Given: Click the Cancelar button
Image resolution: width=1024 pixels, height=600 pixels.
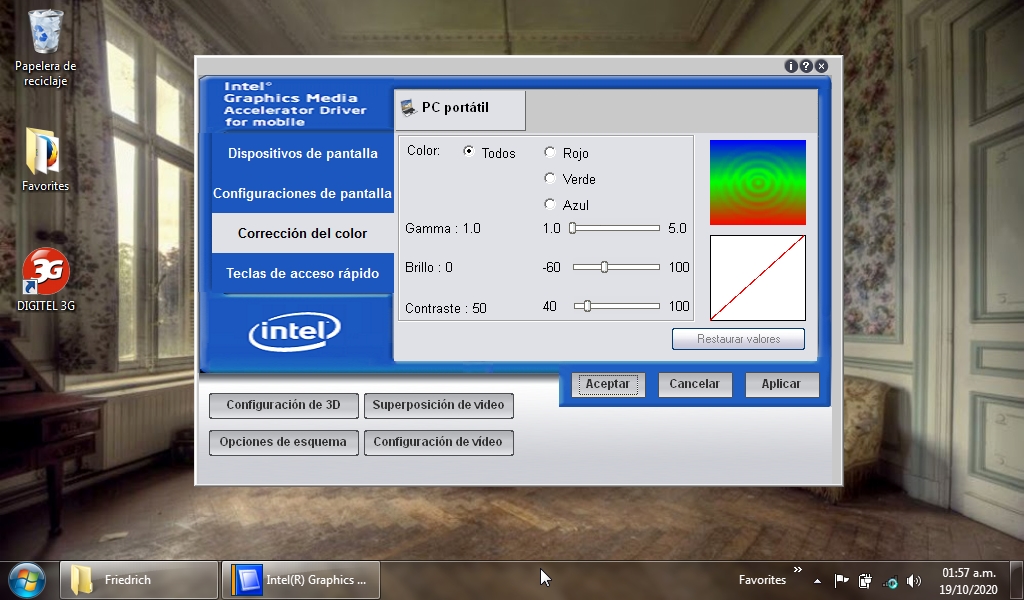Looking at the screenshot, I should point(694,384).
